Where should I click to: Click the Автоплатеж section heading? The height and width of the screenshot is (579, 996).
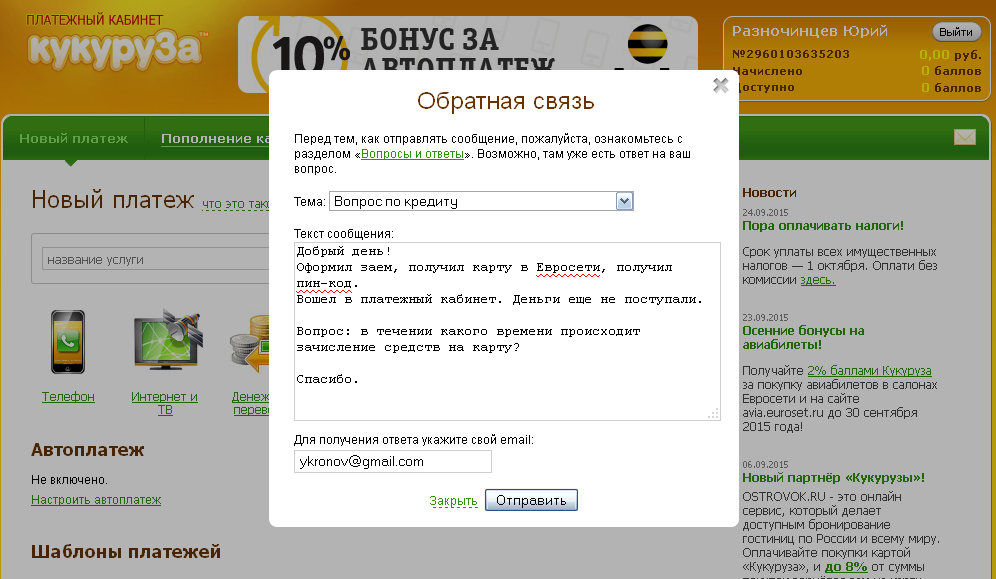(88, 450)
